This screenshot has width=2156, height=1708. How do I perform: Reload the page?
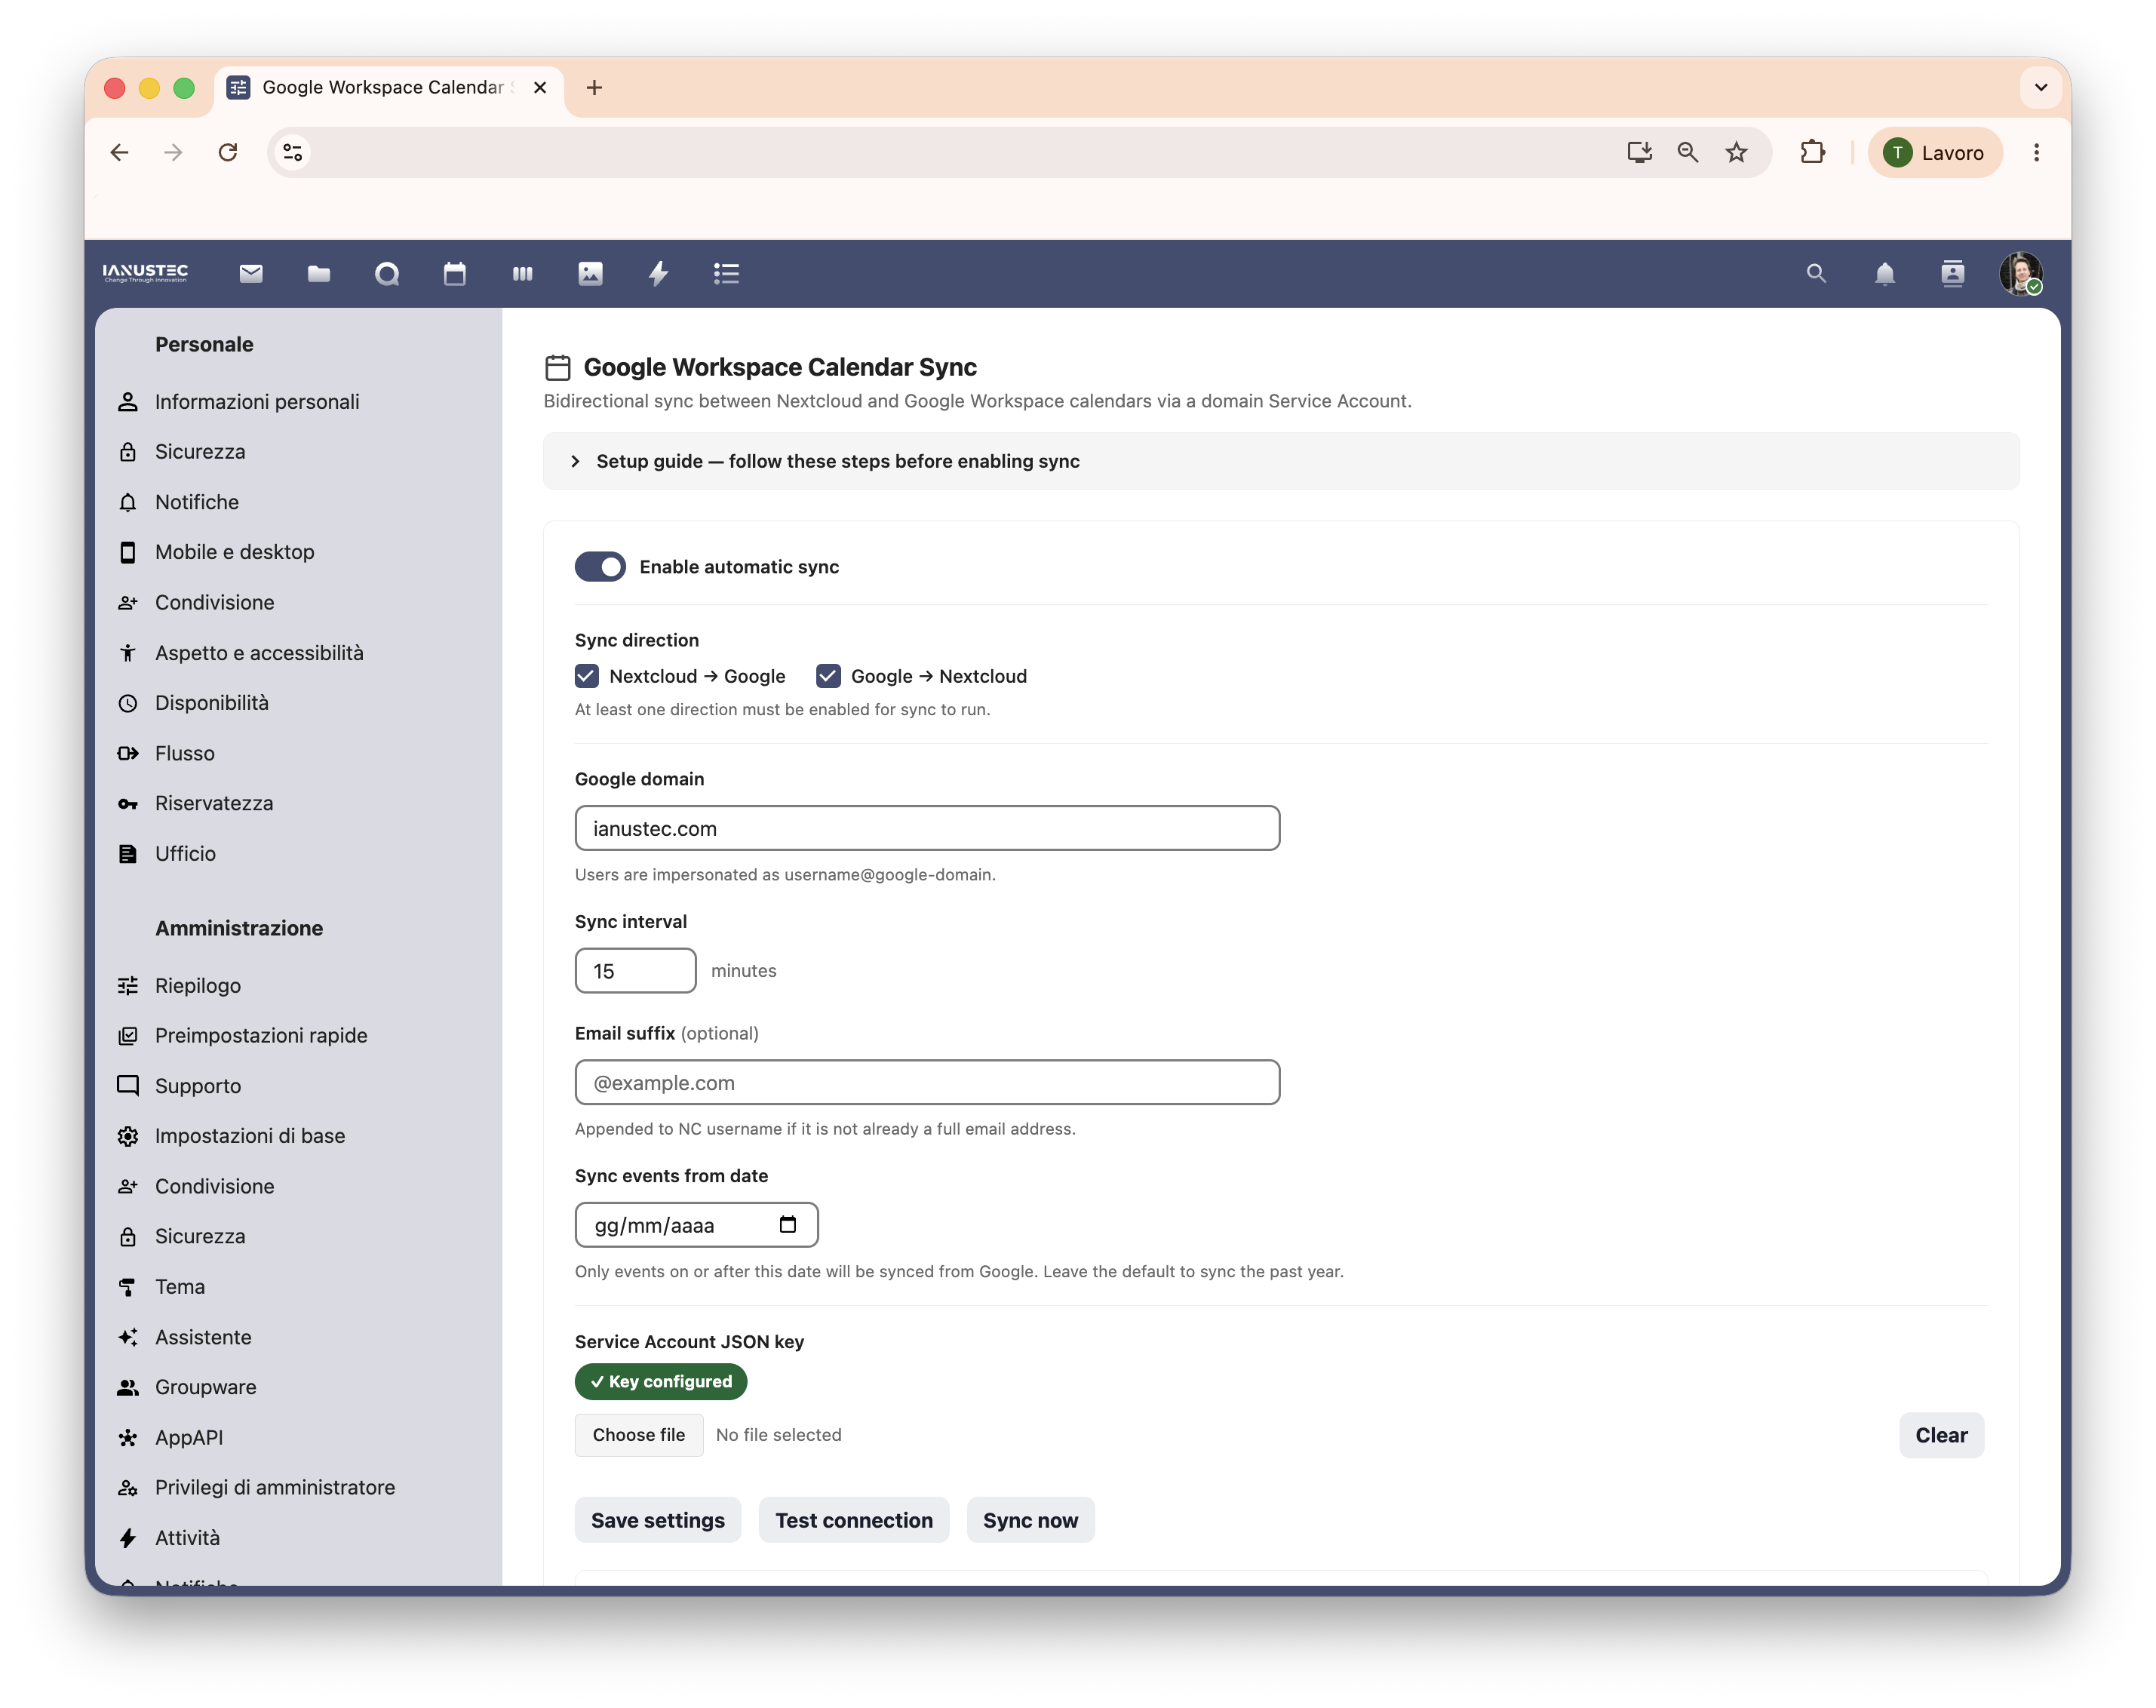228,152
